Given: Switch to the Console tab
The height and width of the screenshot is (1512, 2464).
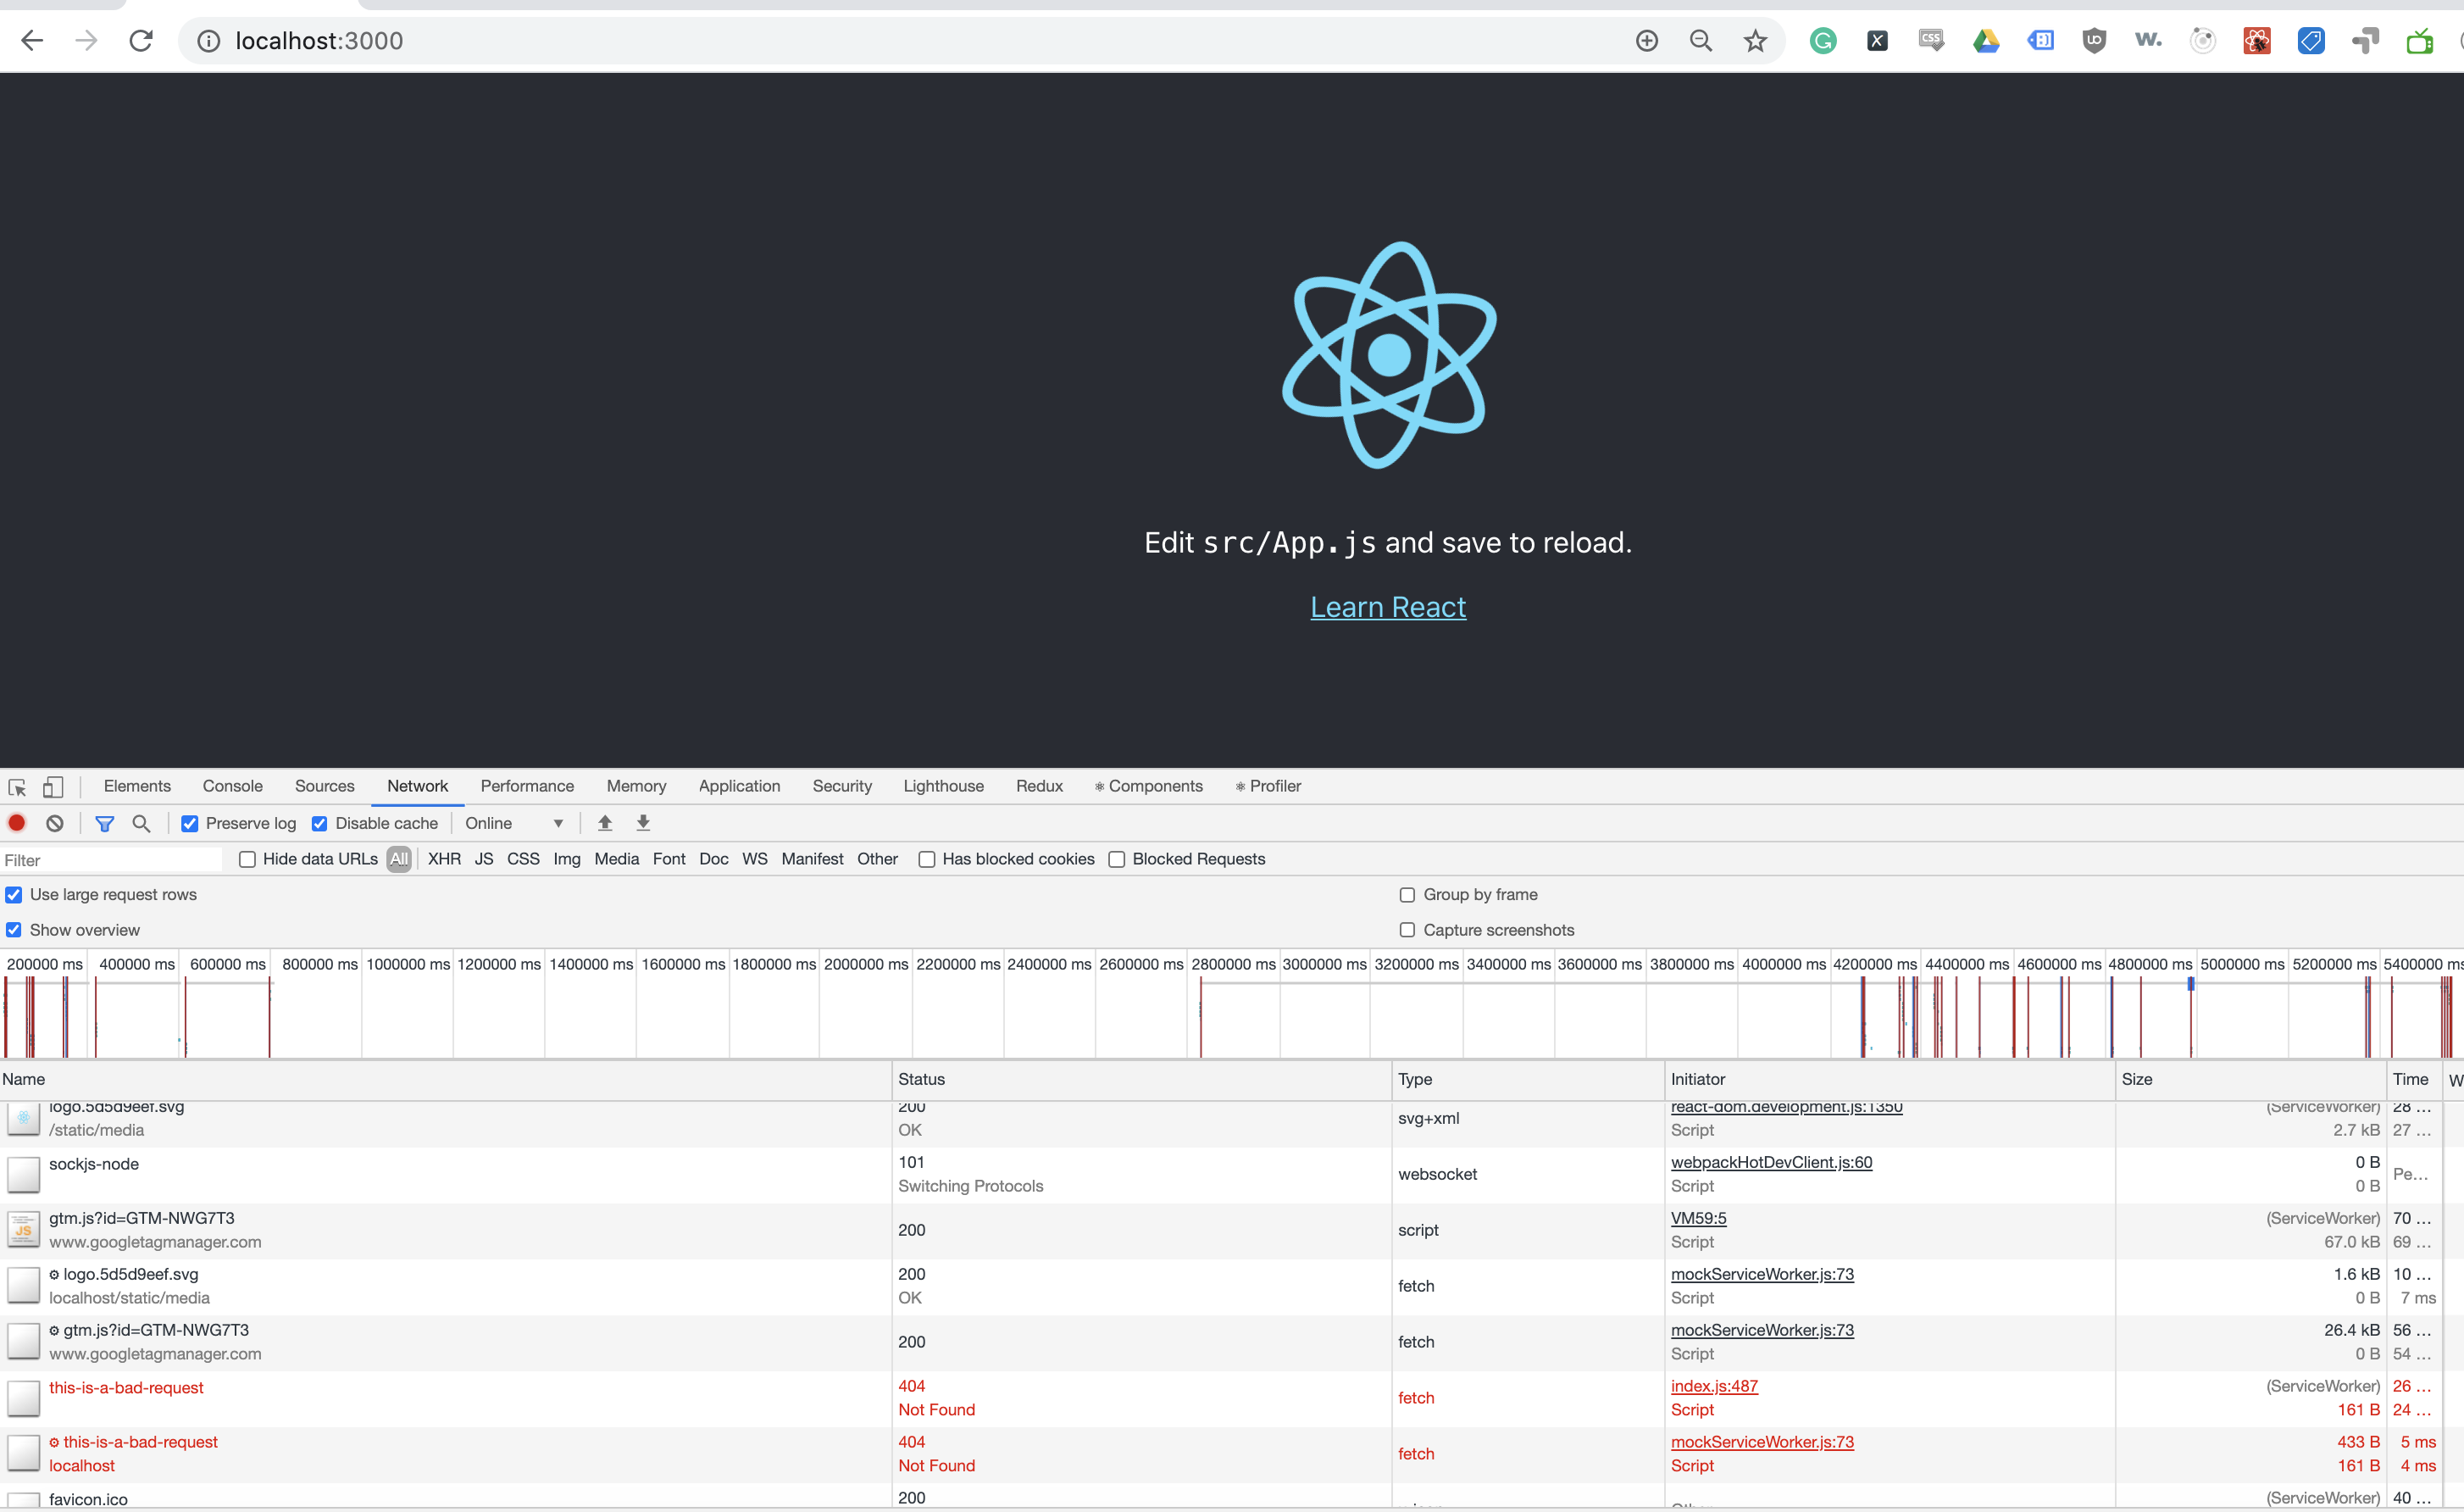Looking at the screenshot, I should tap(232, 786).
